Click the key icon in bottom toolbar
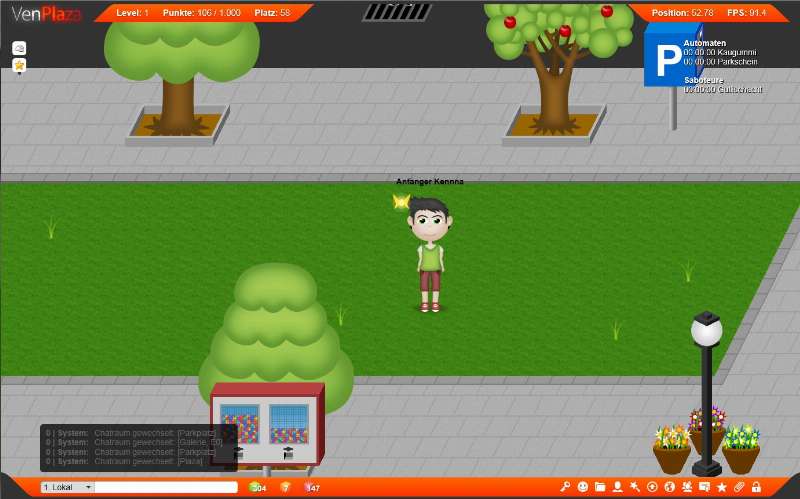Image resolution: width=800 pixels, height=499 pixels. [565, 487]
